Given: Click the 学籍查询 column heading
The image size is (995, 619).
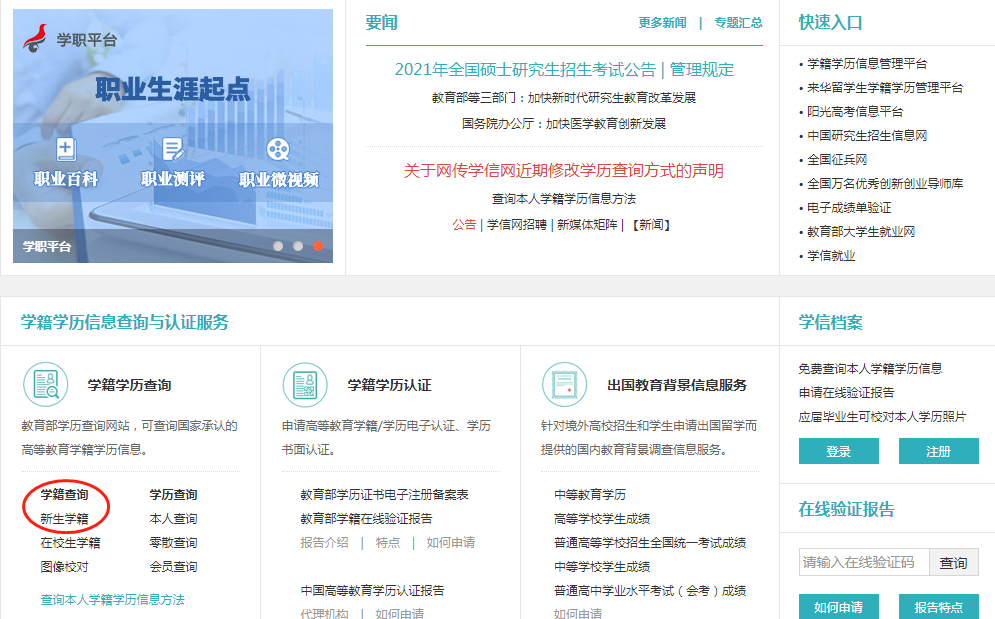Looking at the screenshot, I should (x=64, y=495).
